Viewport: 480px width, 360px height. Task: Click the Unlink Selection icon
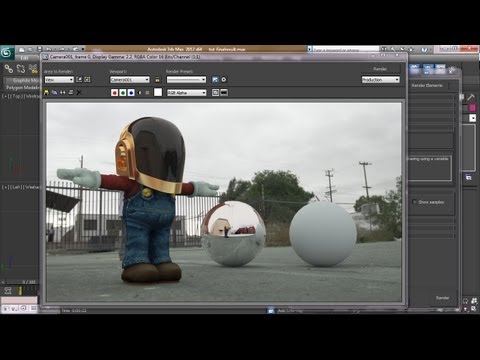[x=21, y=69]
